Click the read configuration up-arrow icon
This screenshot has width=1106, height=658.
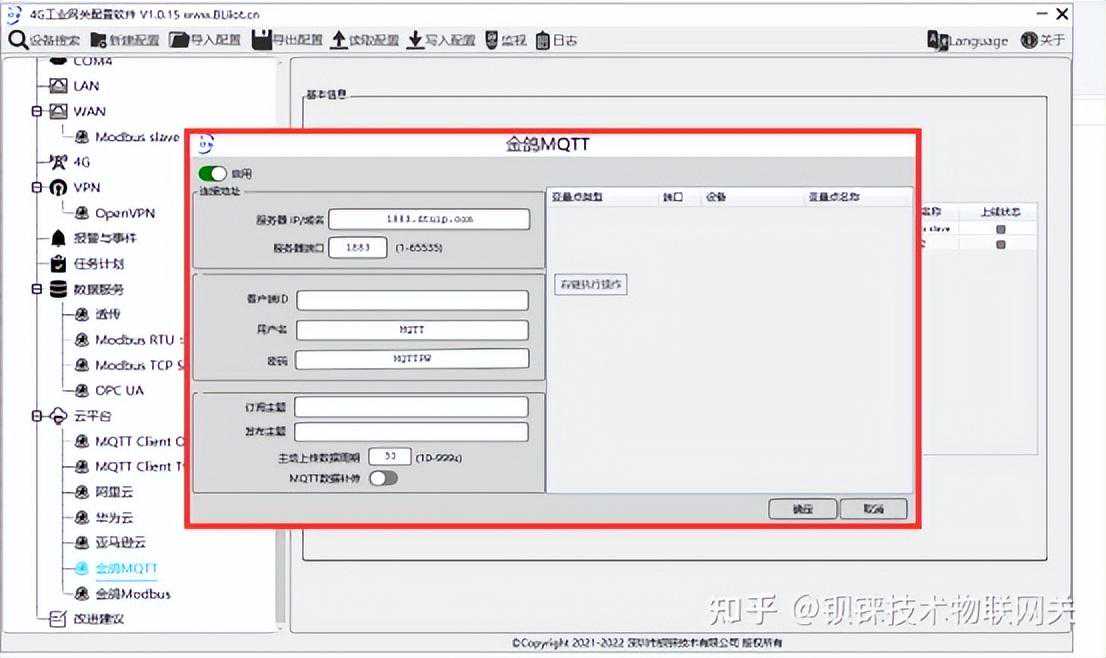[339, 40]
